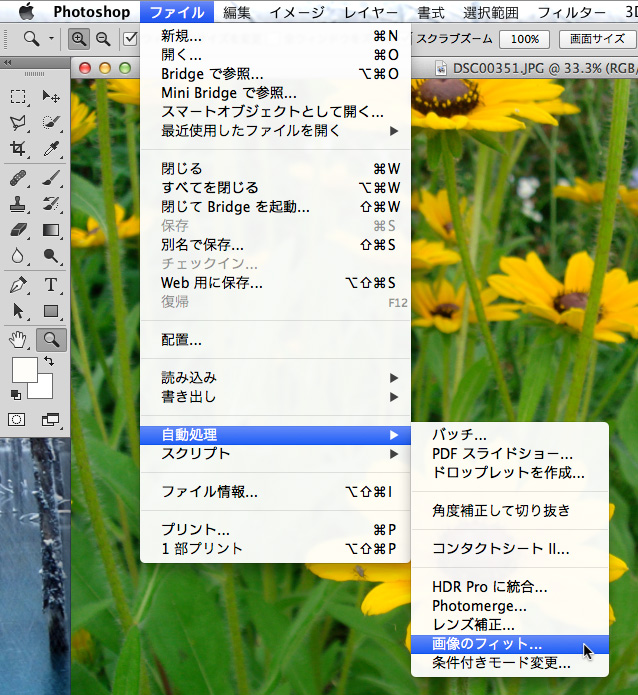
Task: Select the Quick Selection tool
Action: click(x=51, y=122)
